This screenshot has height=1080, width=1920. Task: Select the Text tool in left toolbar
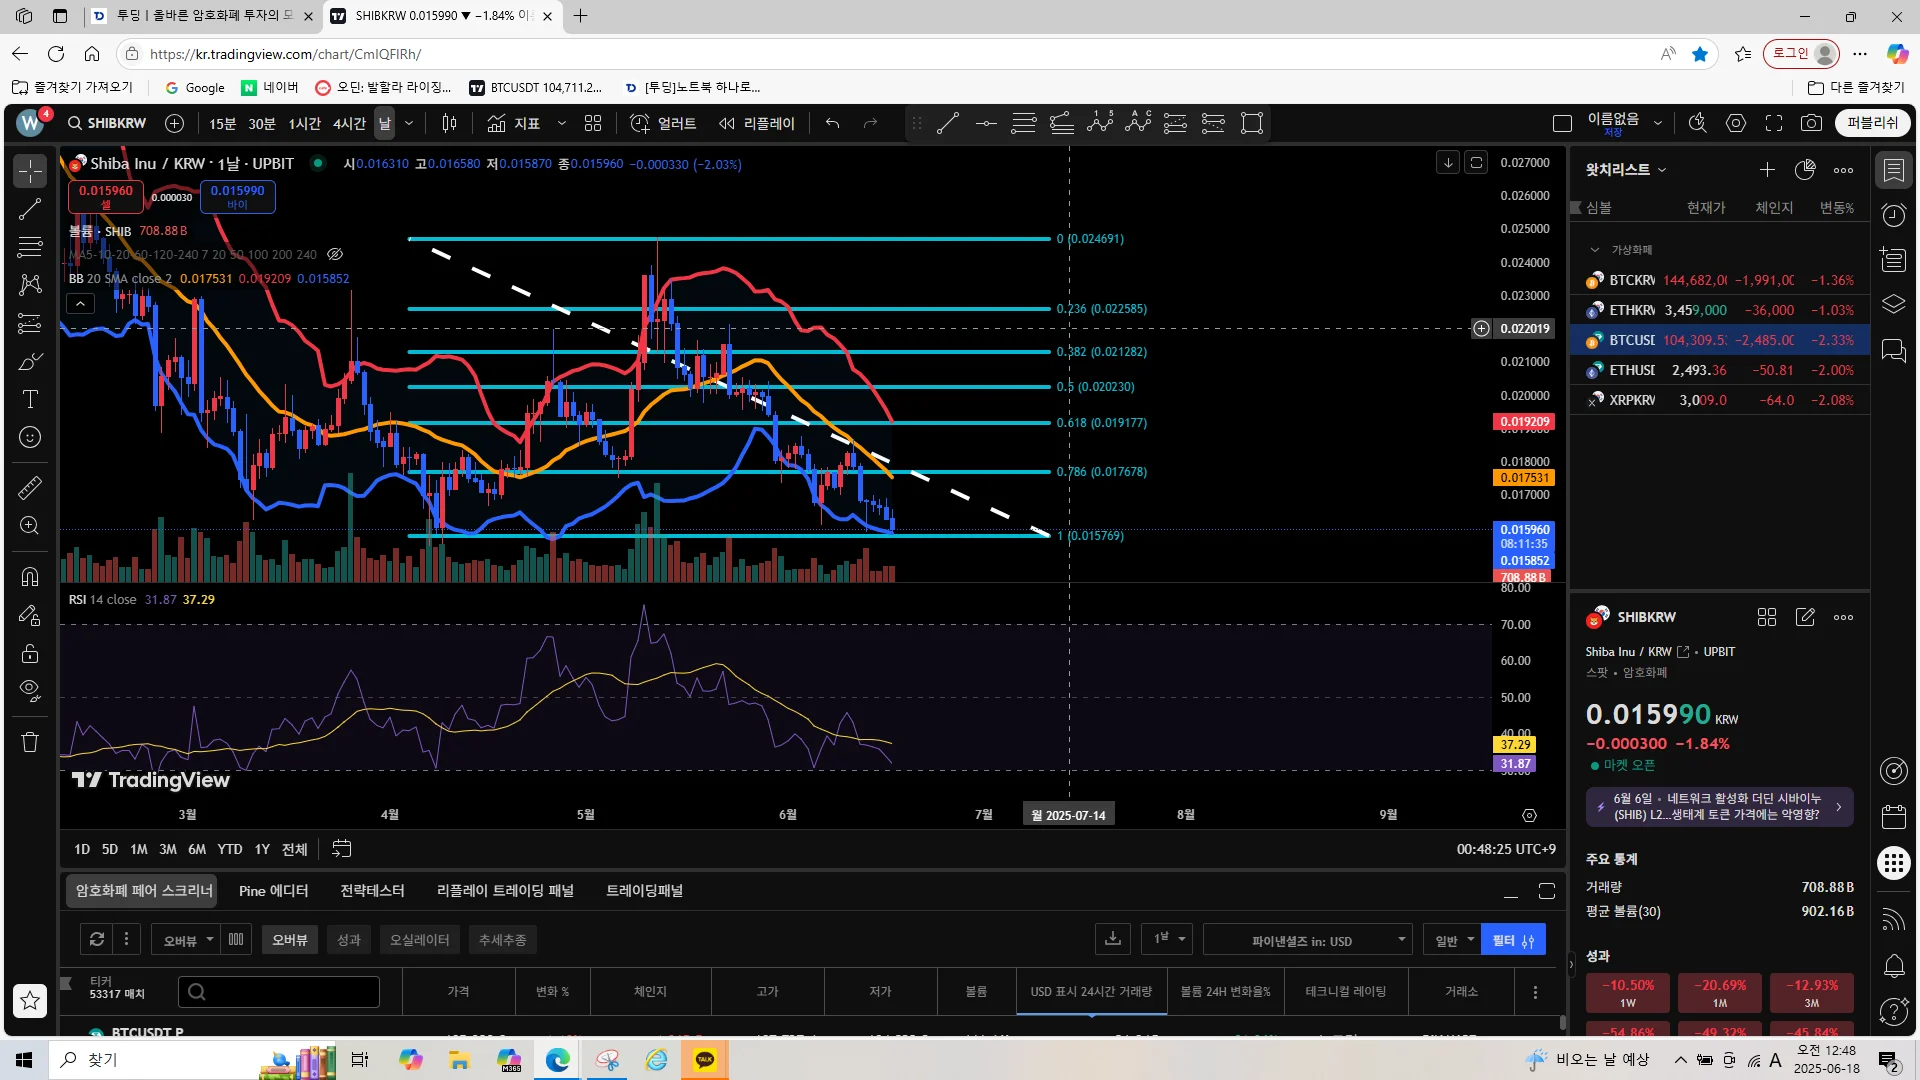(x=30, y=399)
